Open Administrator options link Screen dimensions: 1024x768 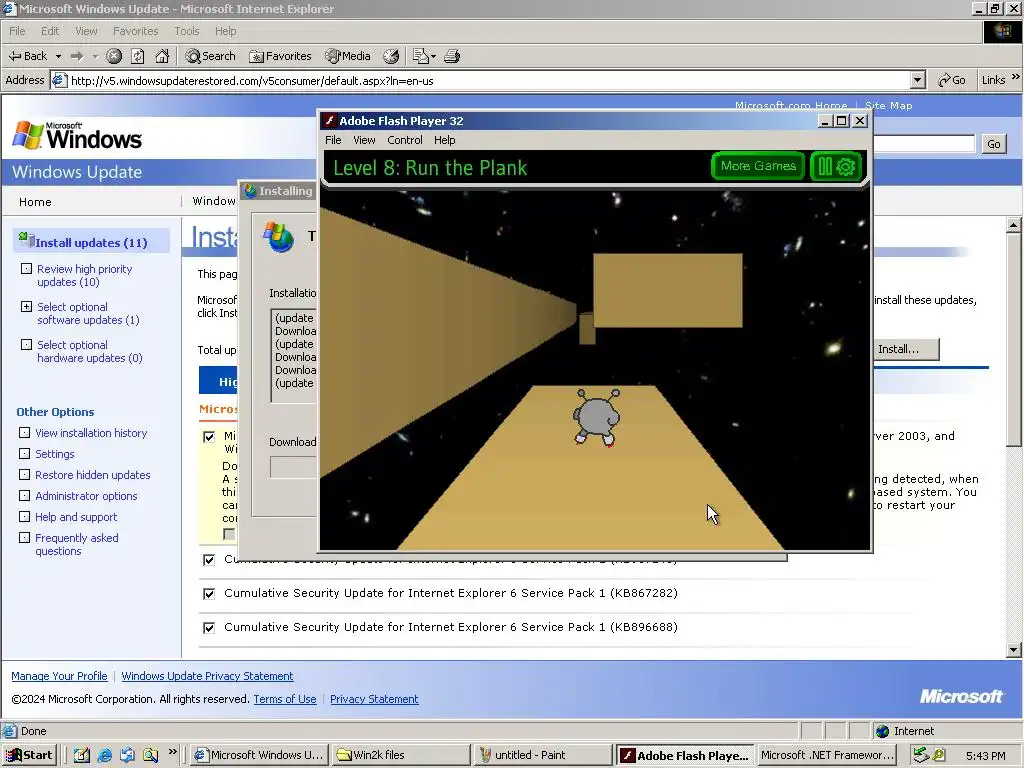86,495
